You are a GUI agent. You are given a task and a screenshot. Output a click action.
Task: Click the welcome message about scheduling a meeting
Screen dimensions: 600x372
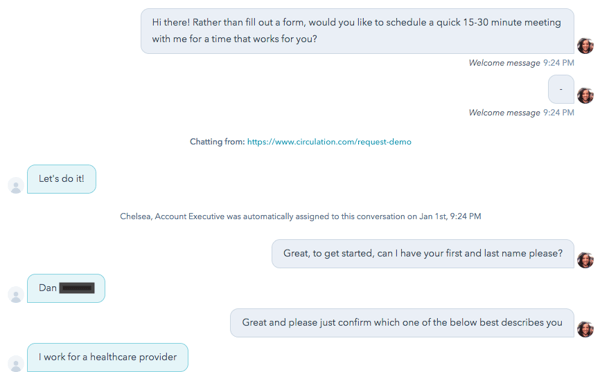357,31
